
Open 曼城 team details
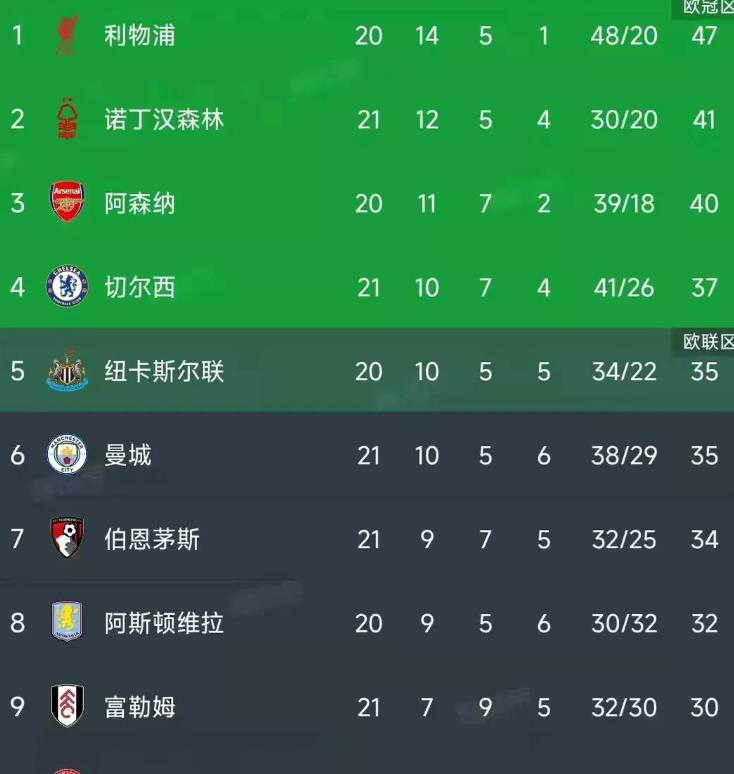(128, 455)
